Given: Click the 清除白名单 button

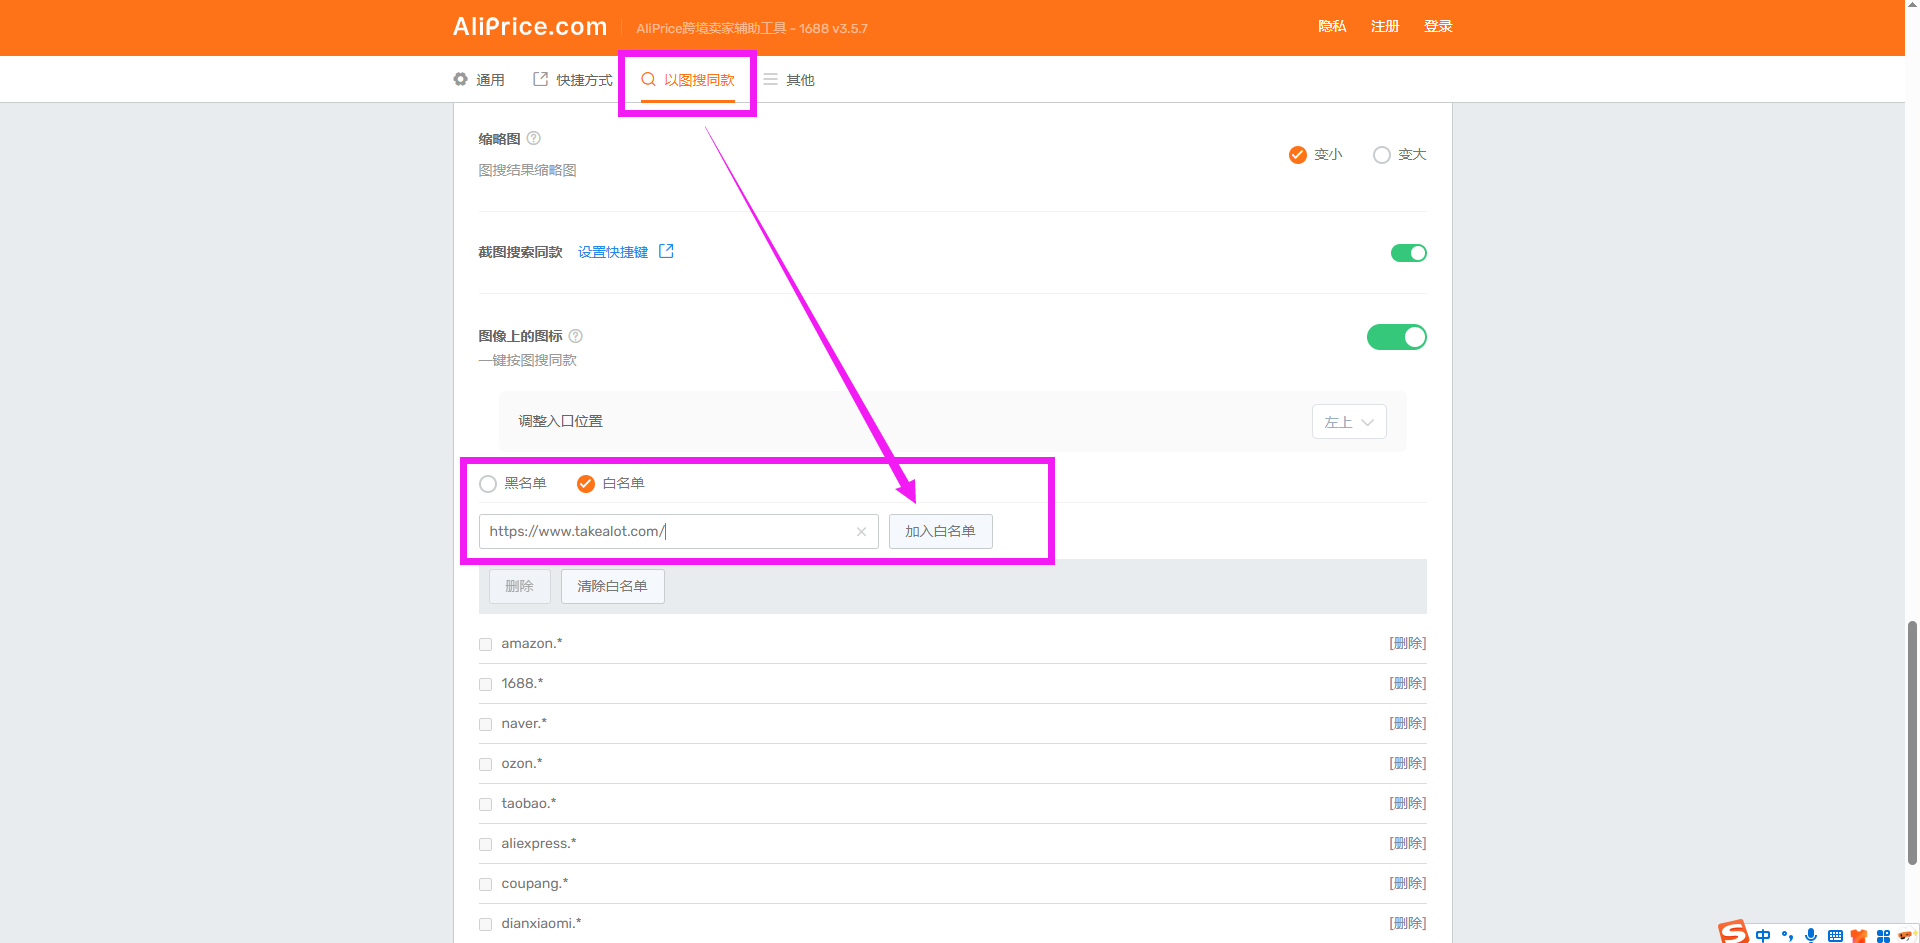Looking at the screenshot, I should 612,586.
